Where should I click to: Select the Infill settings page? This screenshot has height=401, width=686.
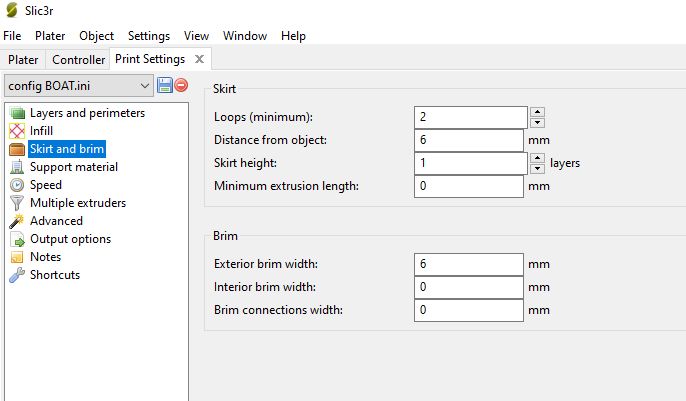click(x=41, y=131)
